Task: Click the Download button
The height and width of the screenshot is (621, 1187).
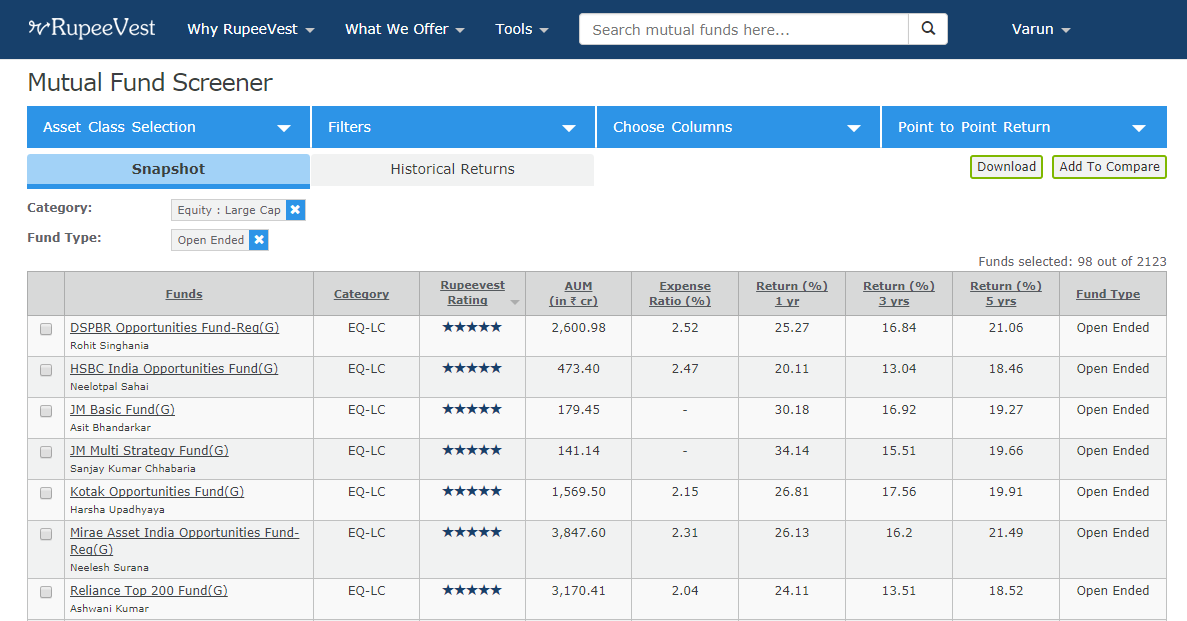Action: [1006, 167]
